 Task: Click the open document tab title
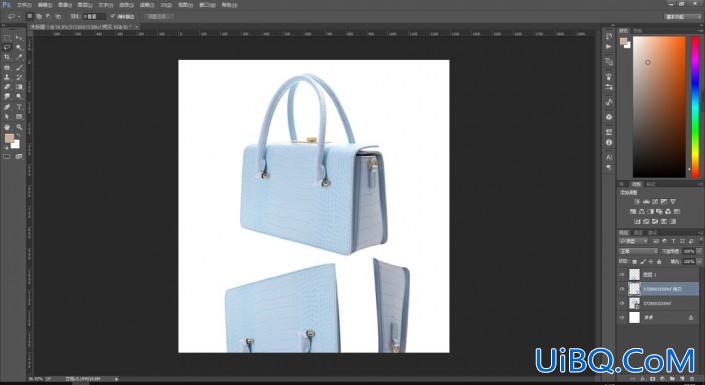click(81, 27)
